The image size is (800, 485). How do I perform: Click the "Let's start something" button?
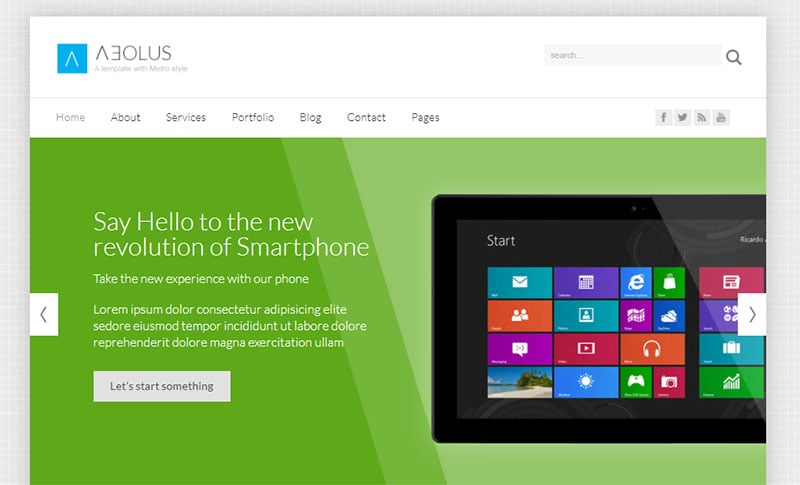coord(162,386)
